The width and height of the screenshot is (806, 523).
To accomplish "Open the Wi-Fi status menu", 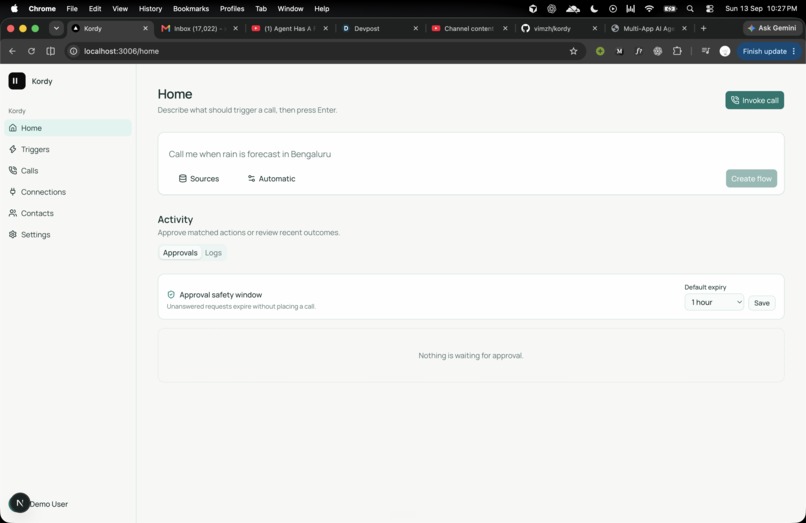I will tap(649, 8).
